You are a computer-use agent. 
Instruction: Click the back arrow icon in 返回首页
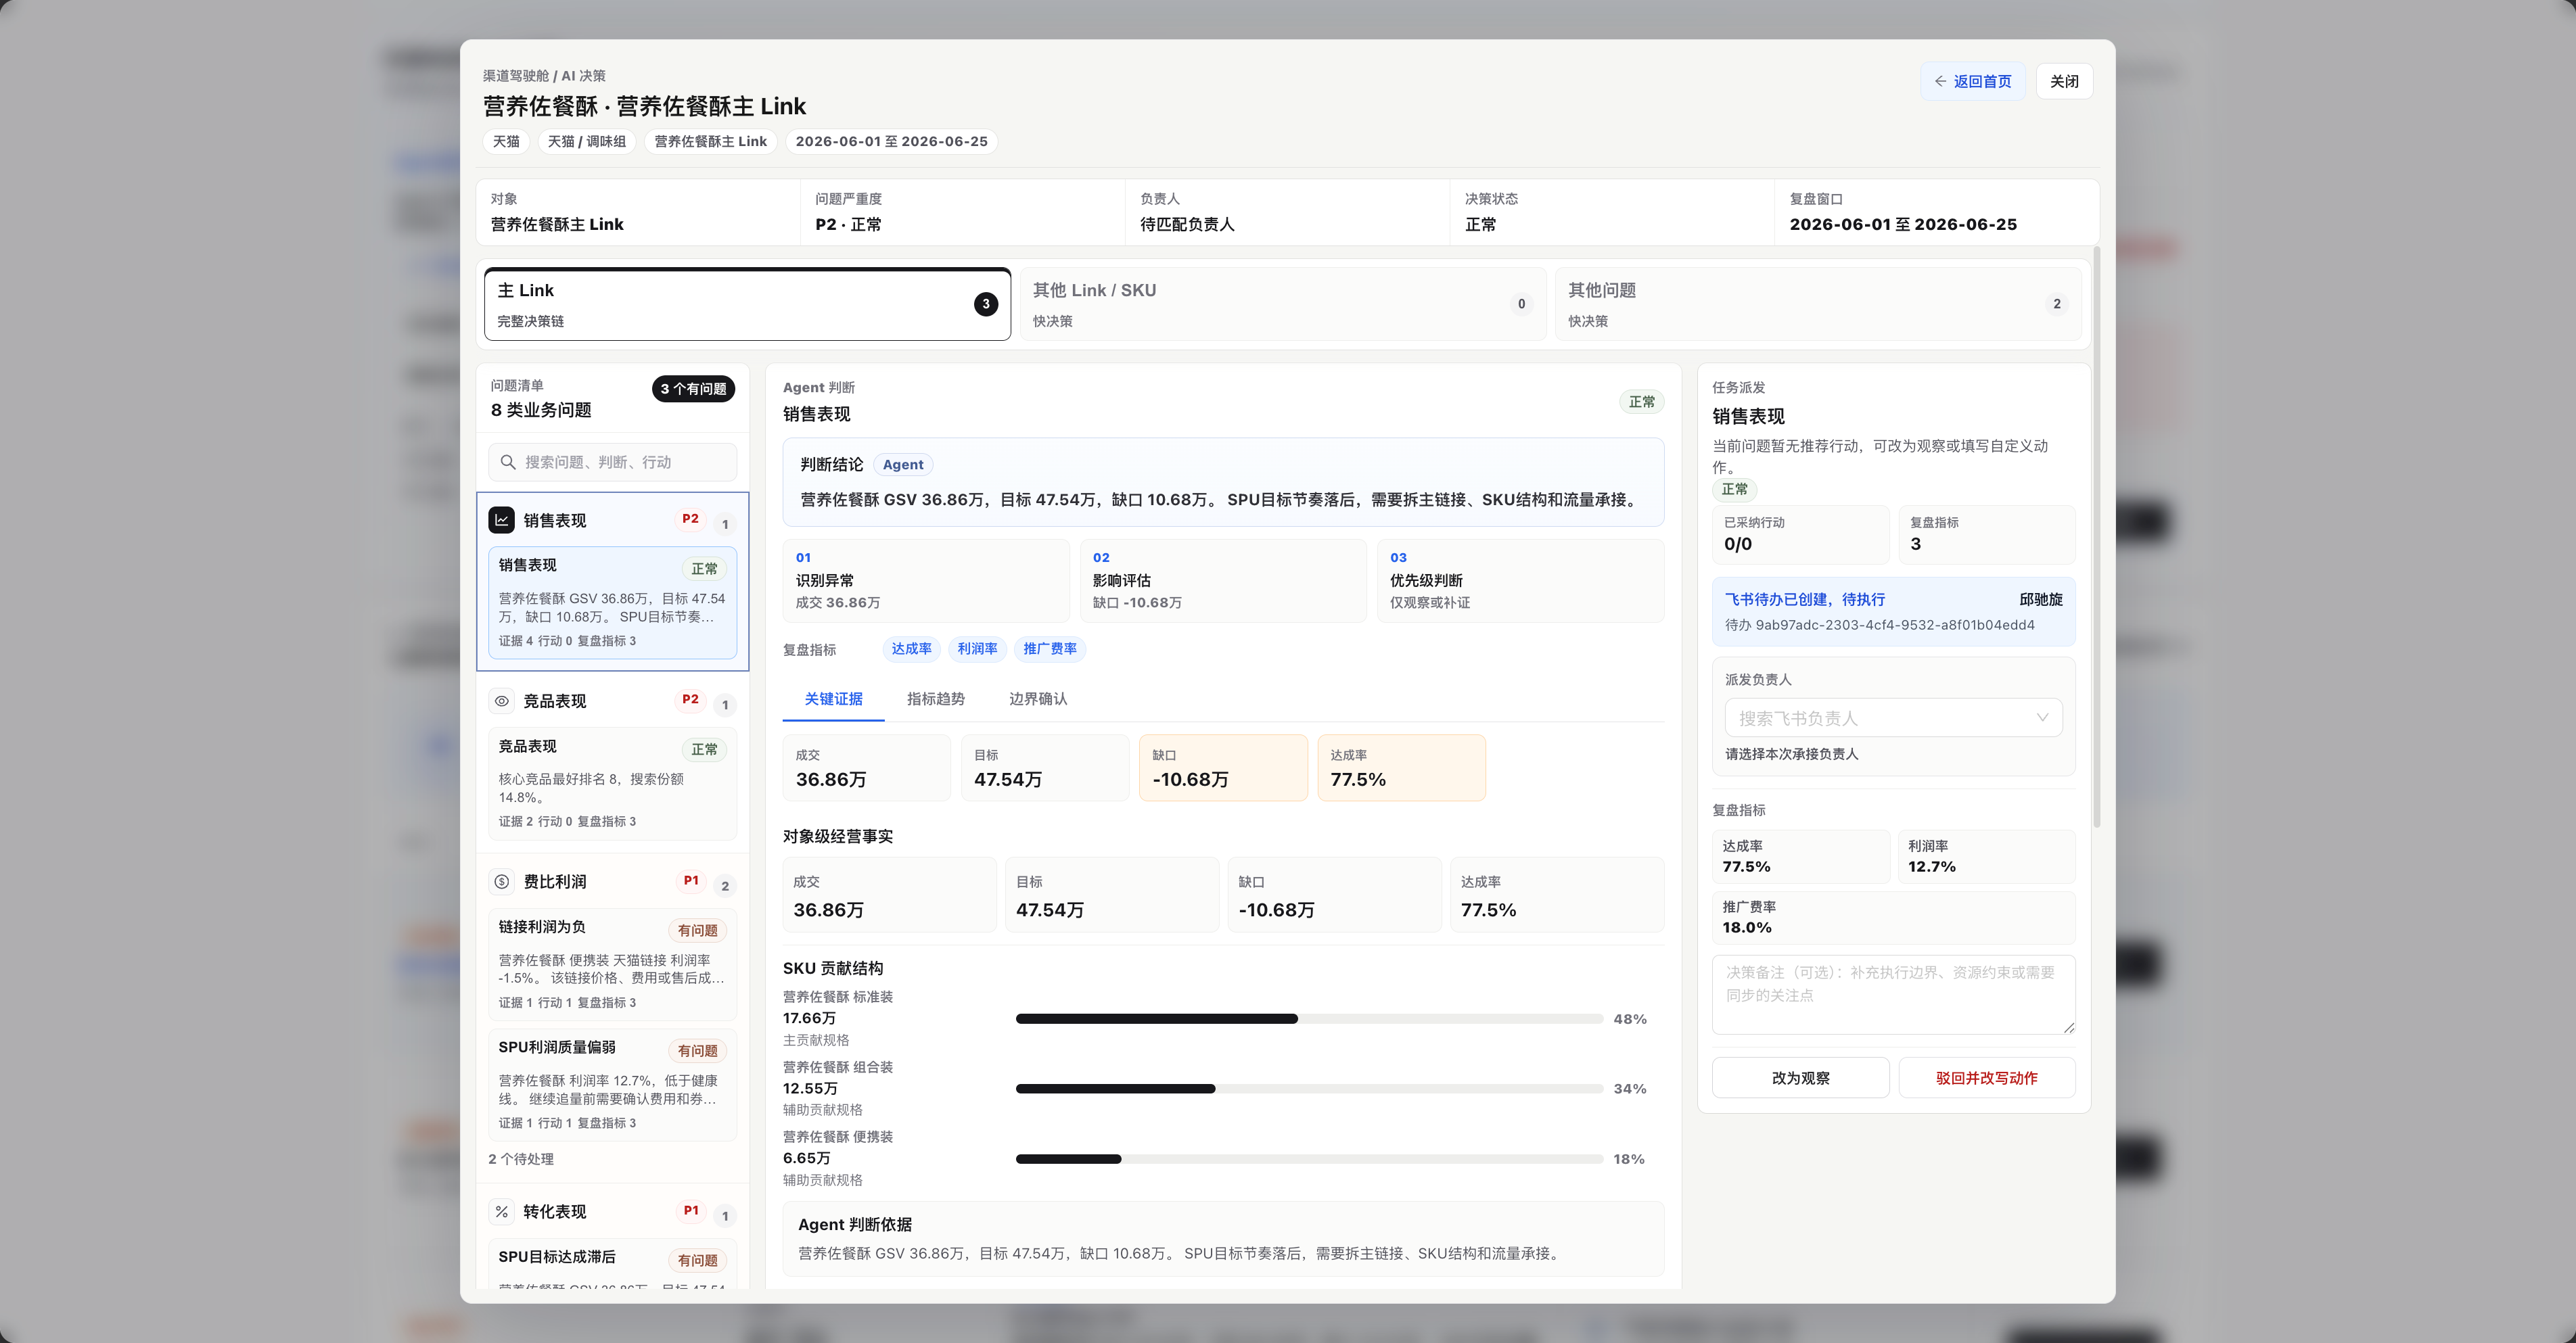1940,81
